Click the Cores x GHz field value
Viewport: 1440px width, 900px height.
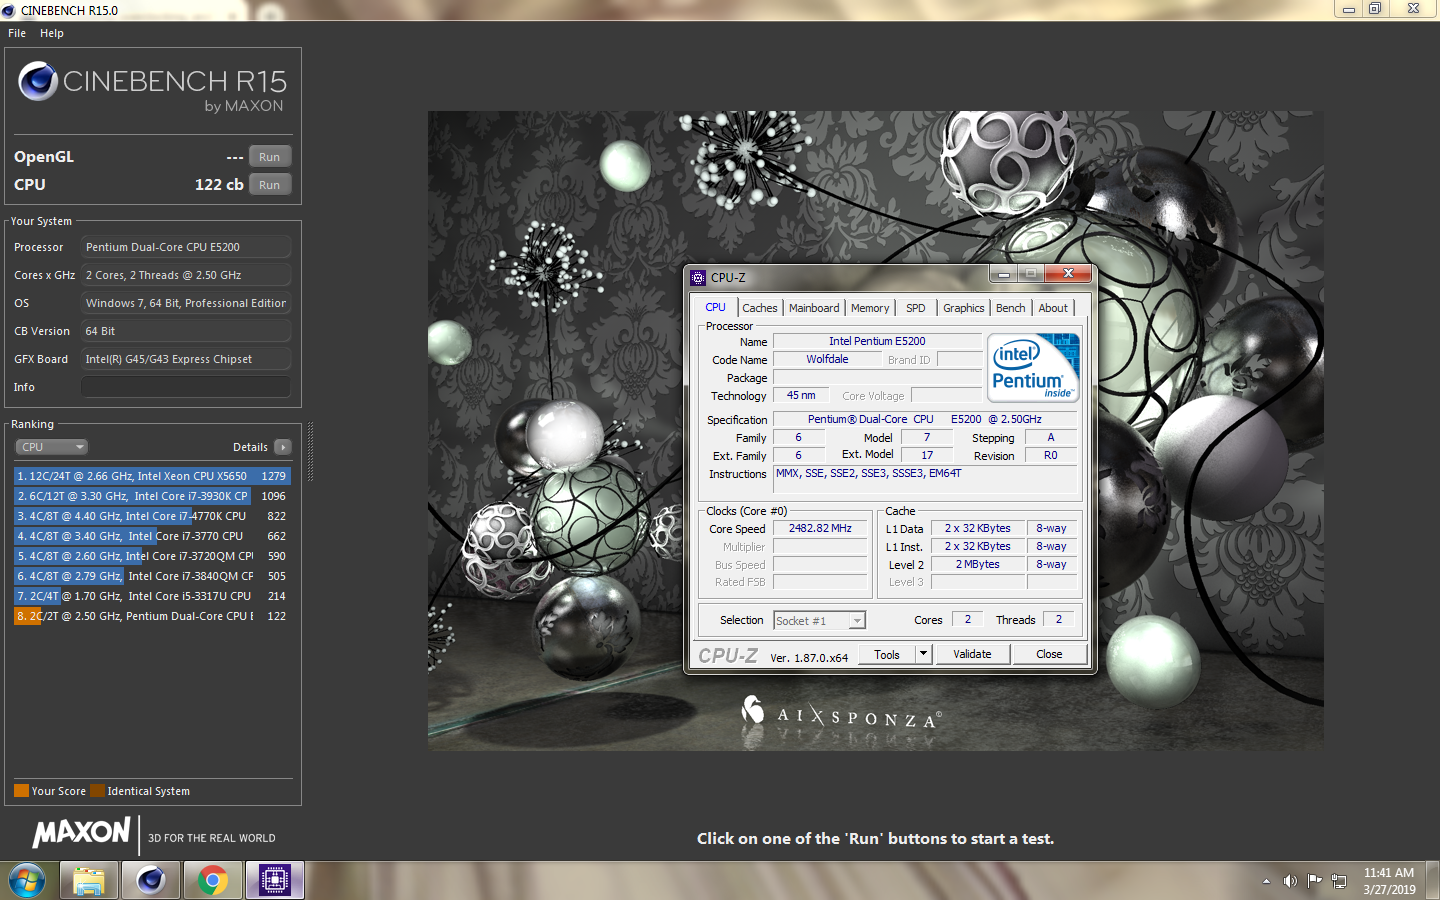[186, 275]
